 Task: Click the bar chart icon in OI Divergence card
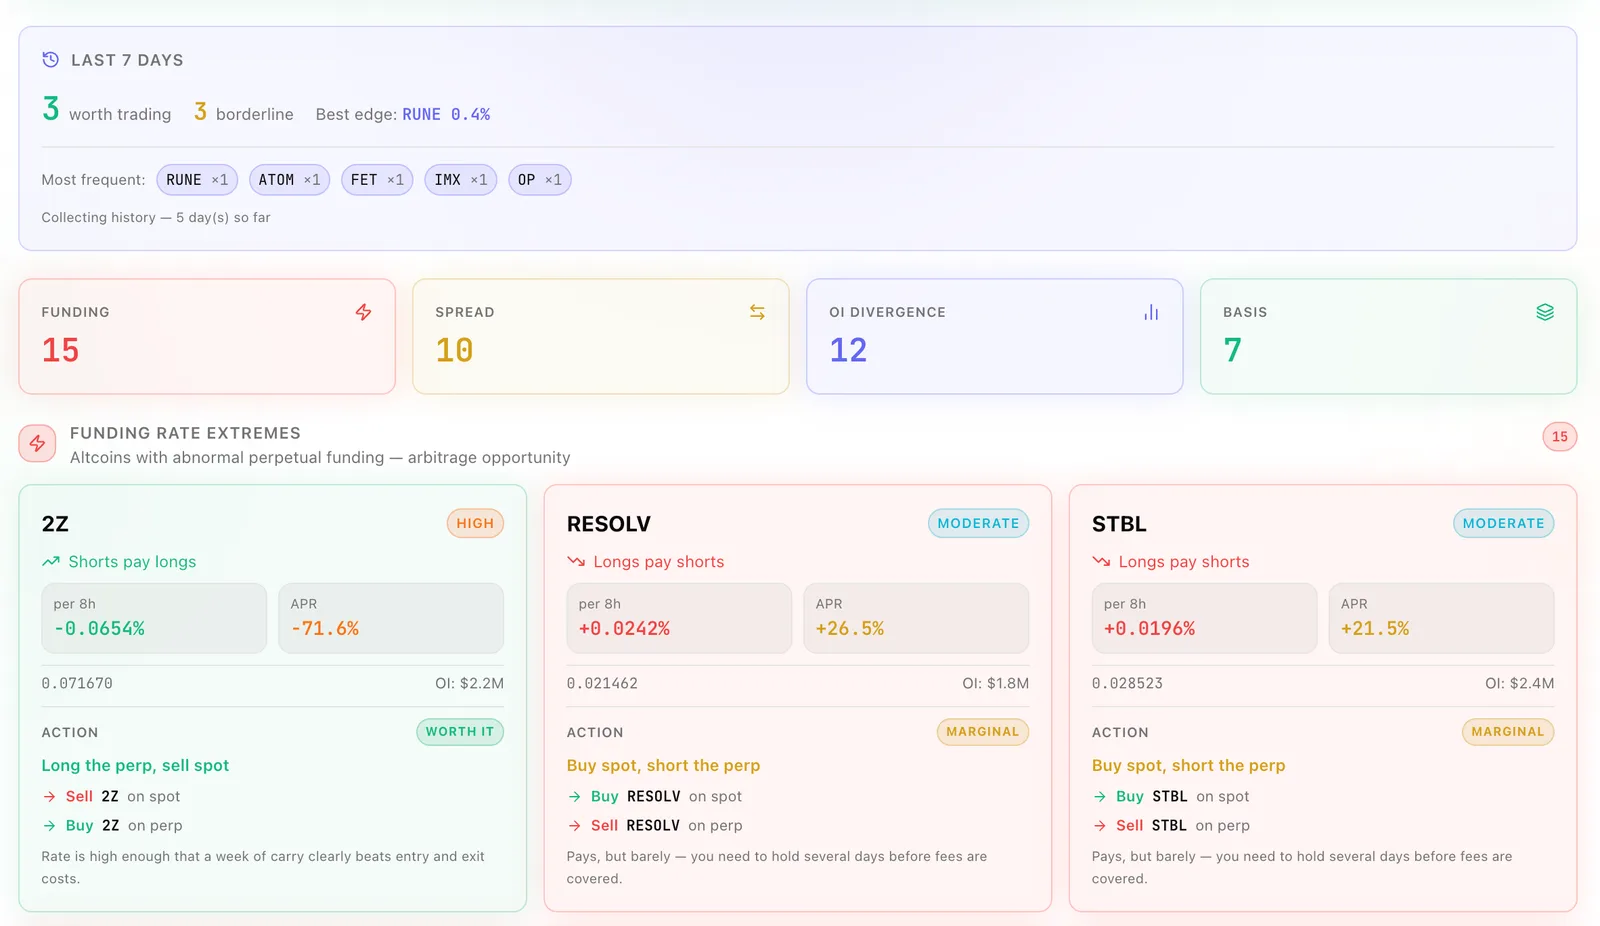(1151, 312)
